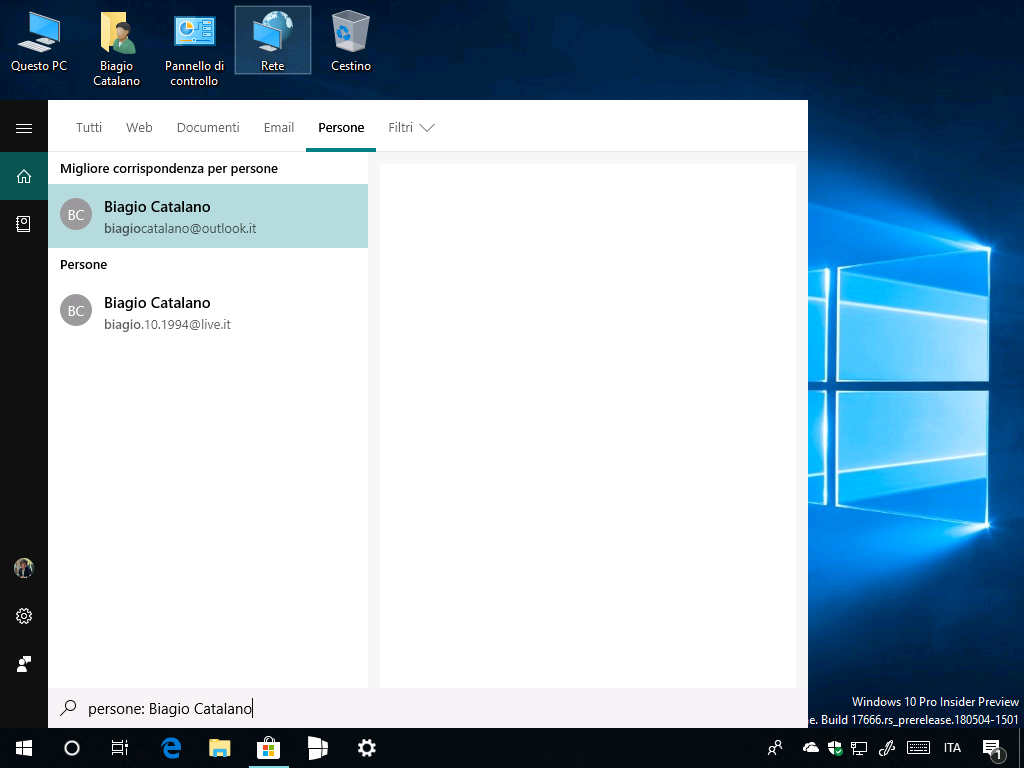Image resolution: width=1024 pixels, height=768 pixels.
Task: Select the Persone tab
Action: (x=341, y=127)
